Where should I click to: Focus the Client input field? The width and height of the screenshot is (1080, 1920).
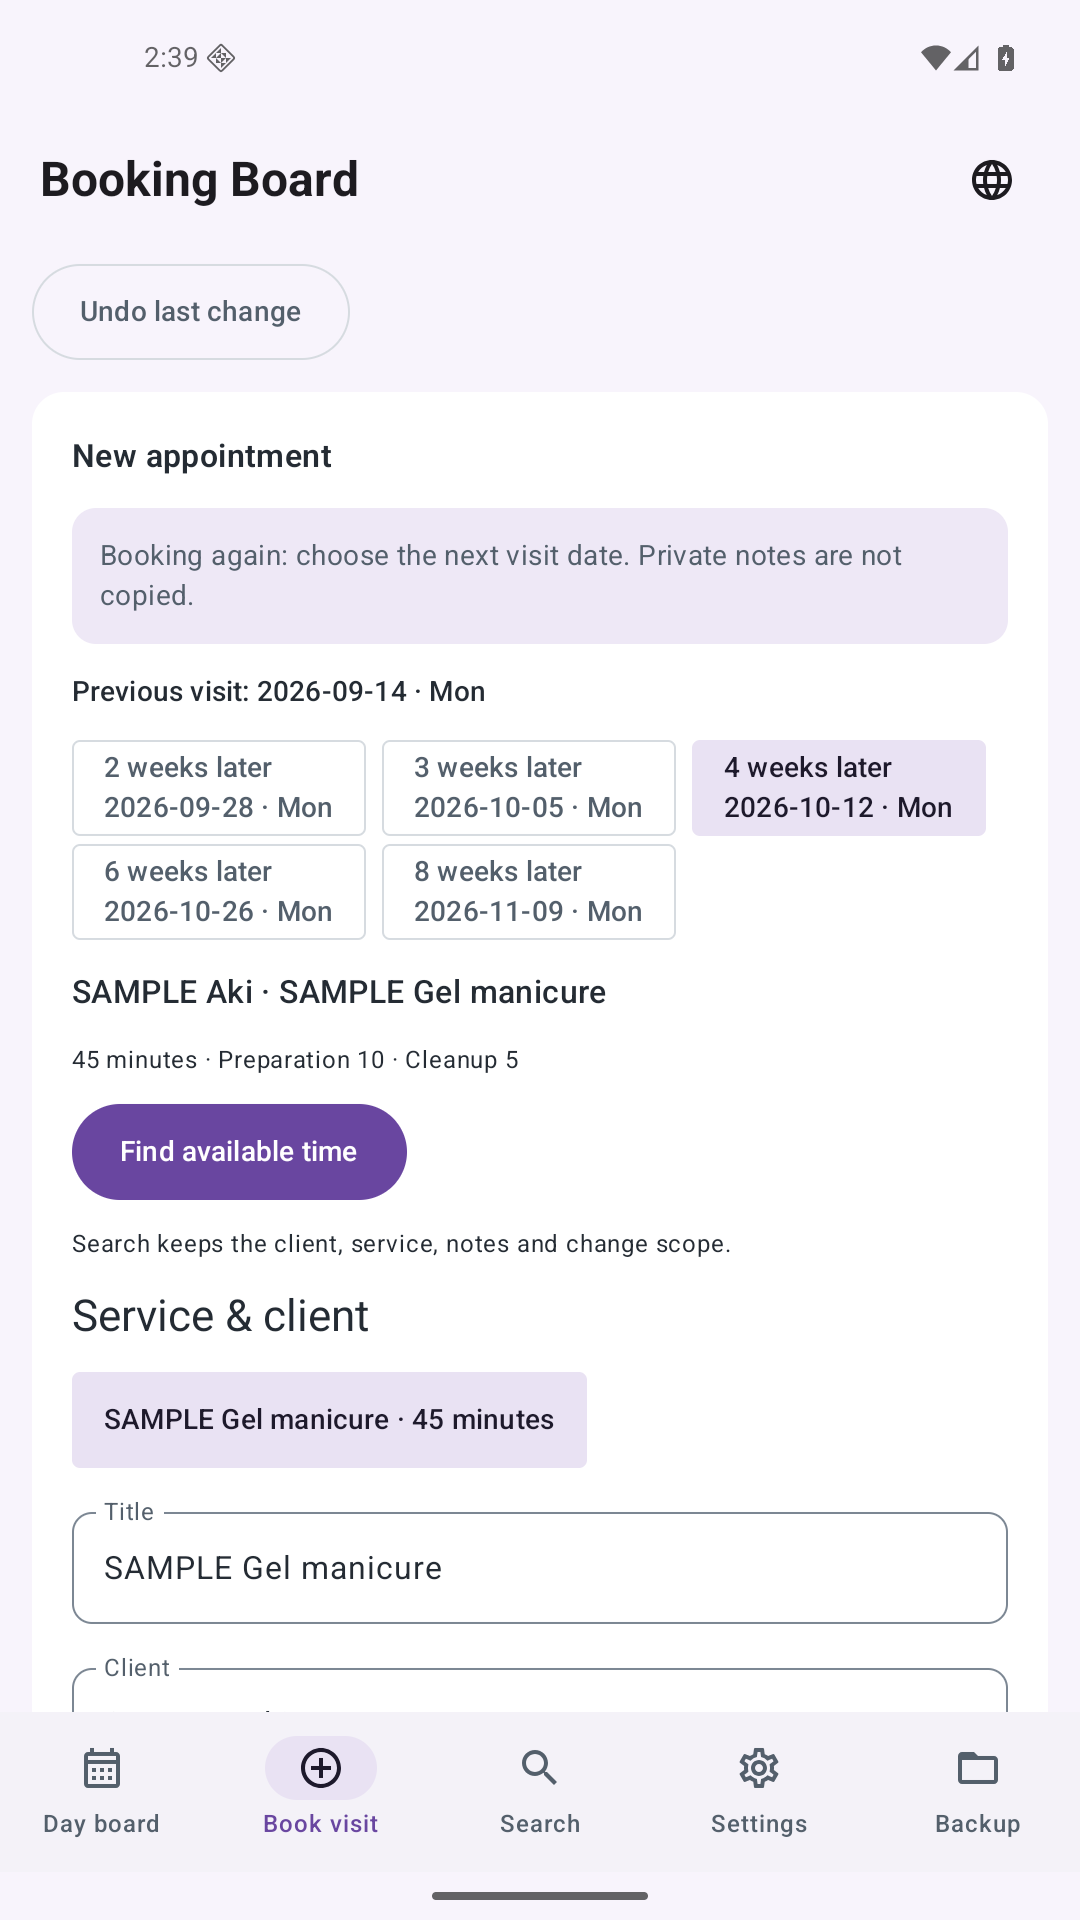(x=540, y=1690)
